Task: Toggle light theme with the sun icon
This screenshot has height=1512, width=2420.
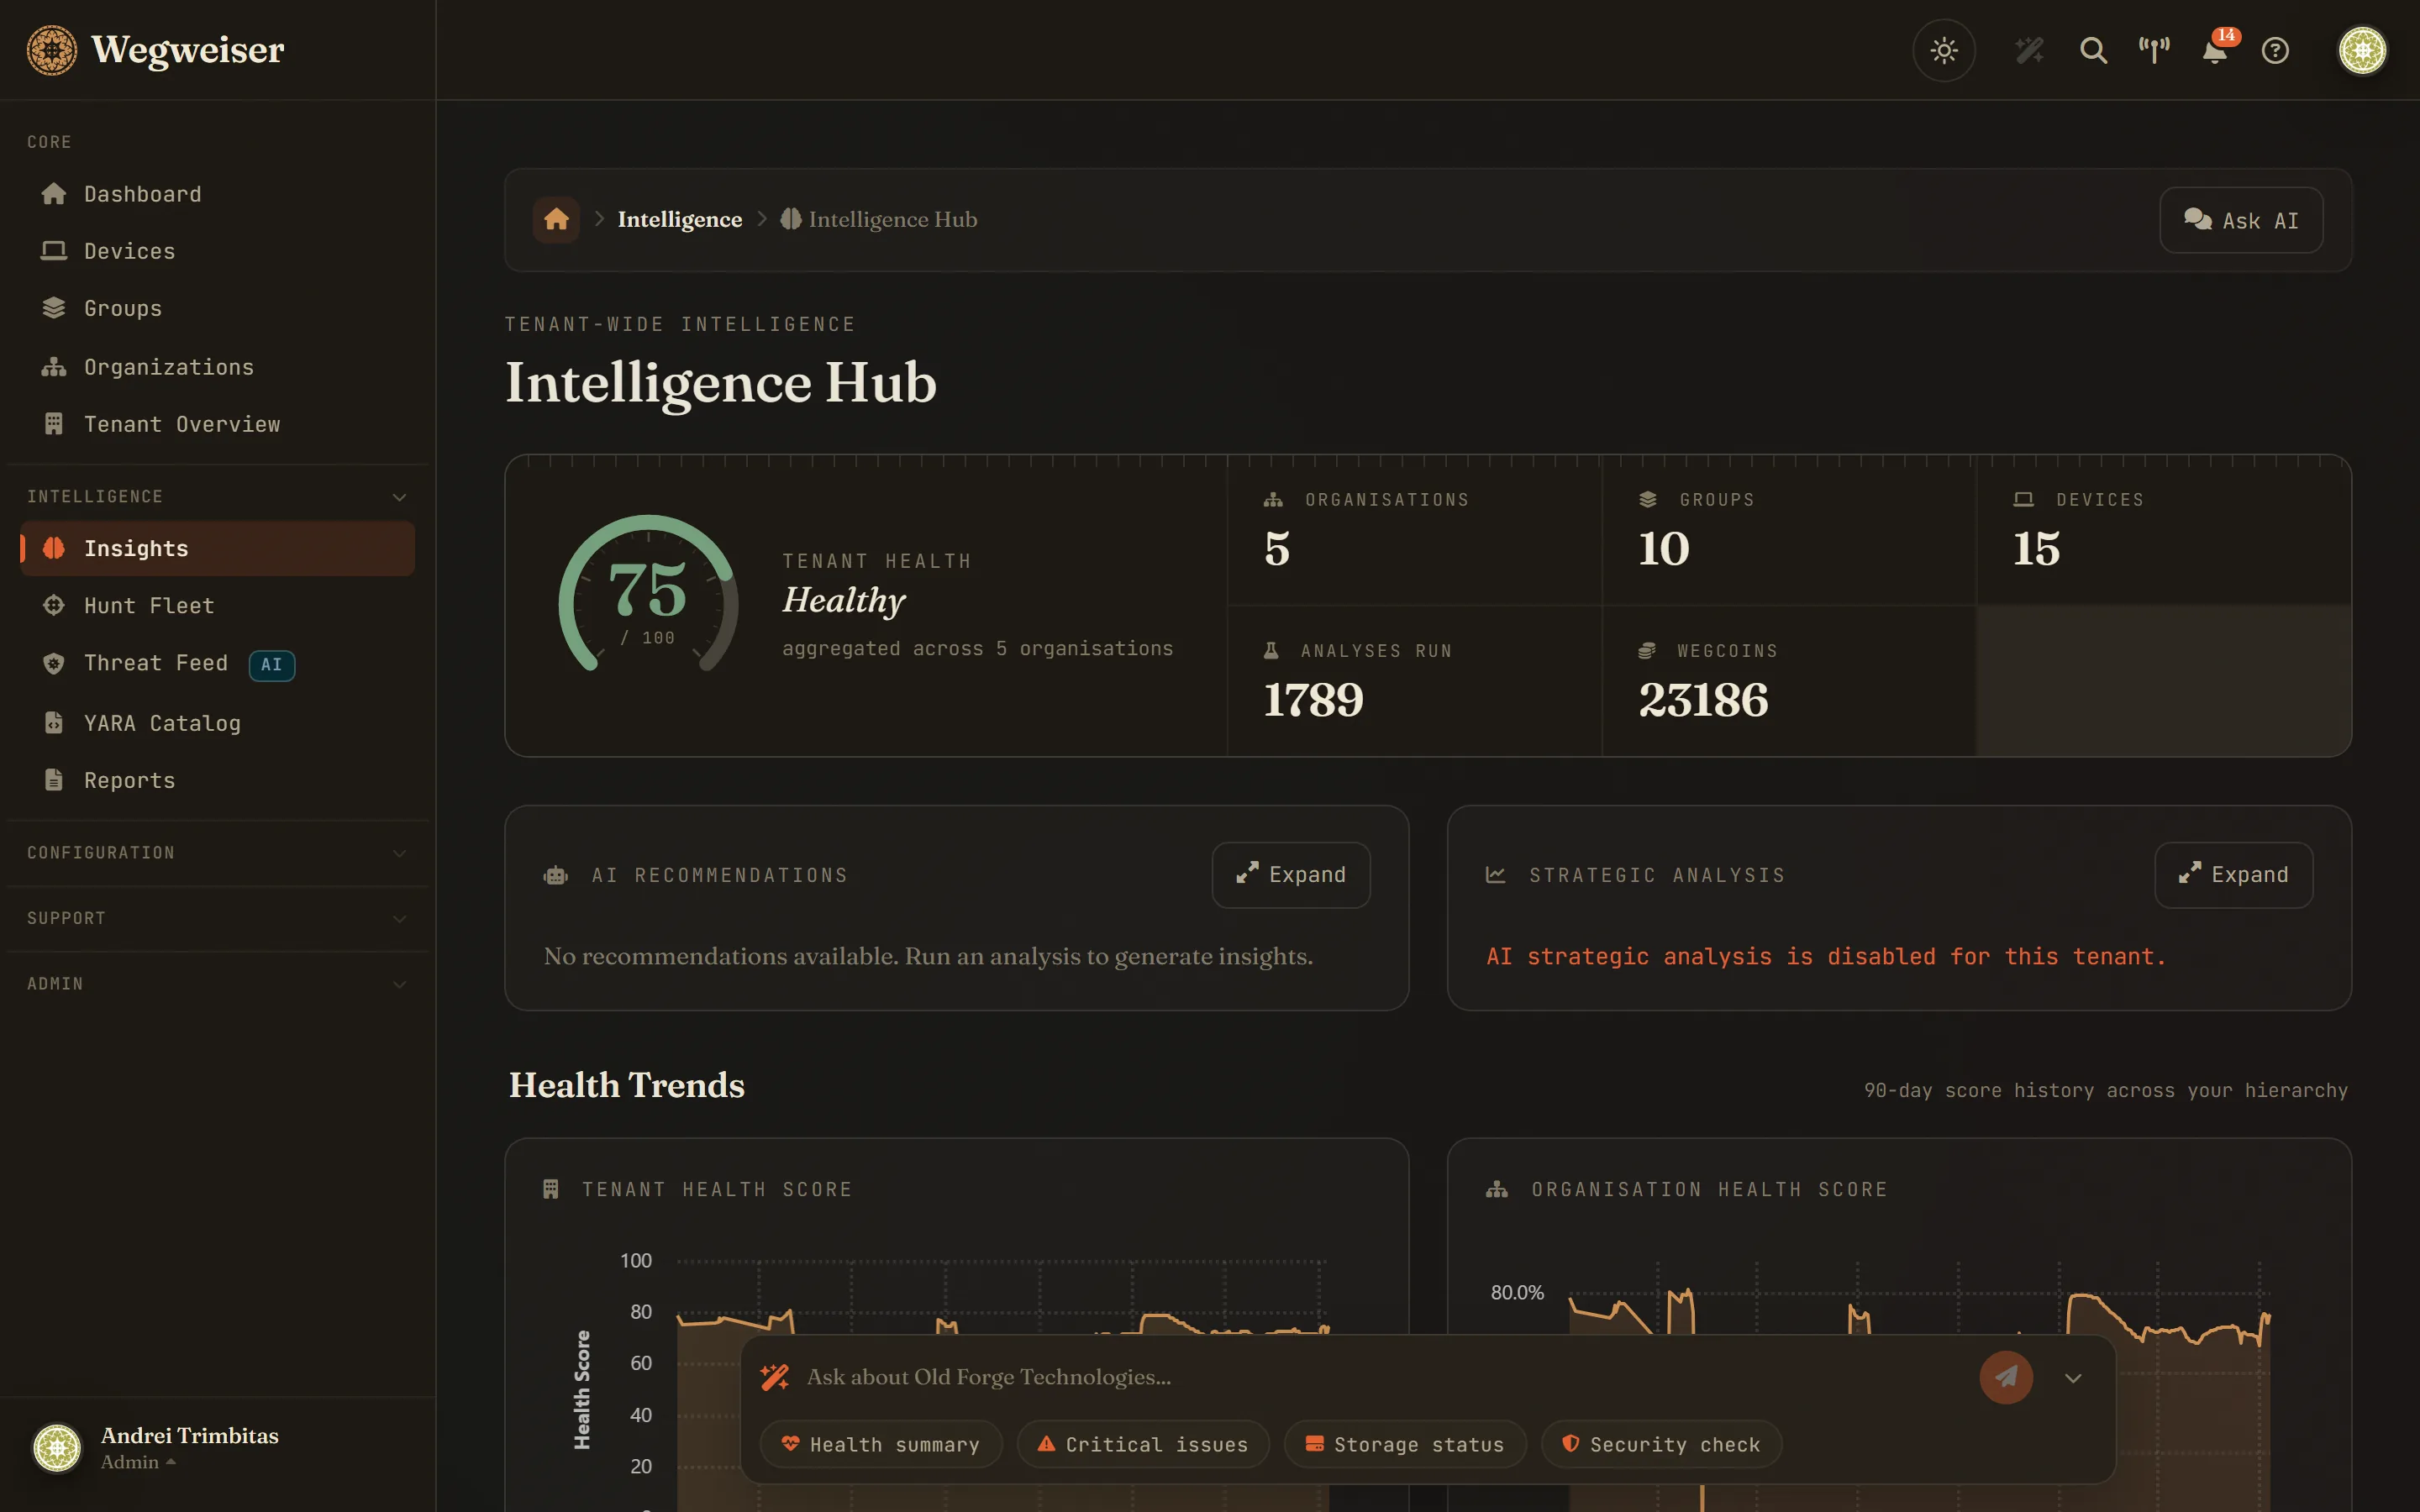Action: click(x=1944, y=50)
